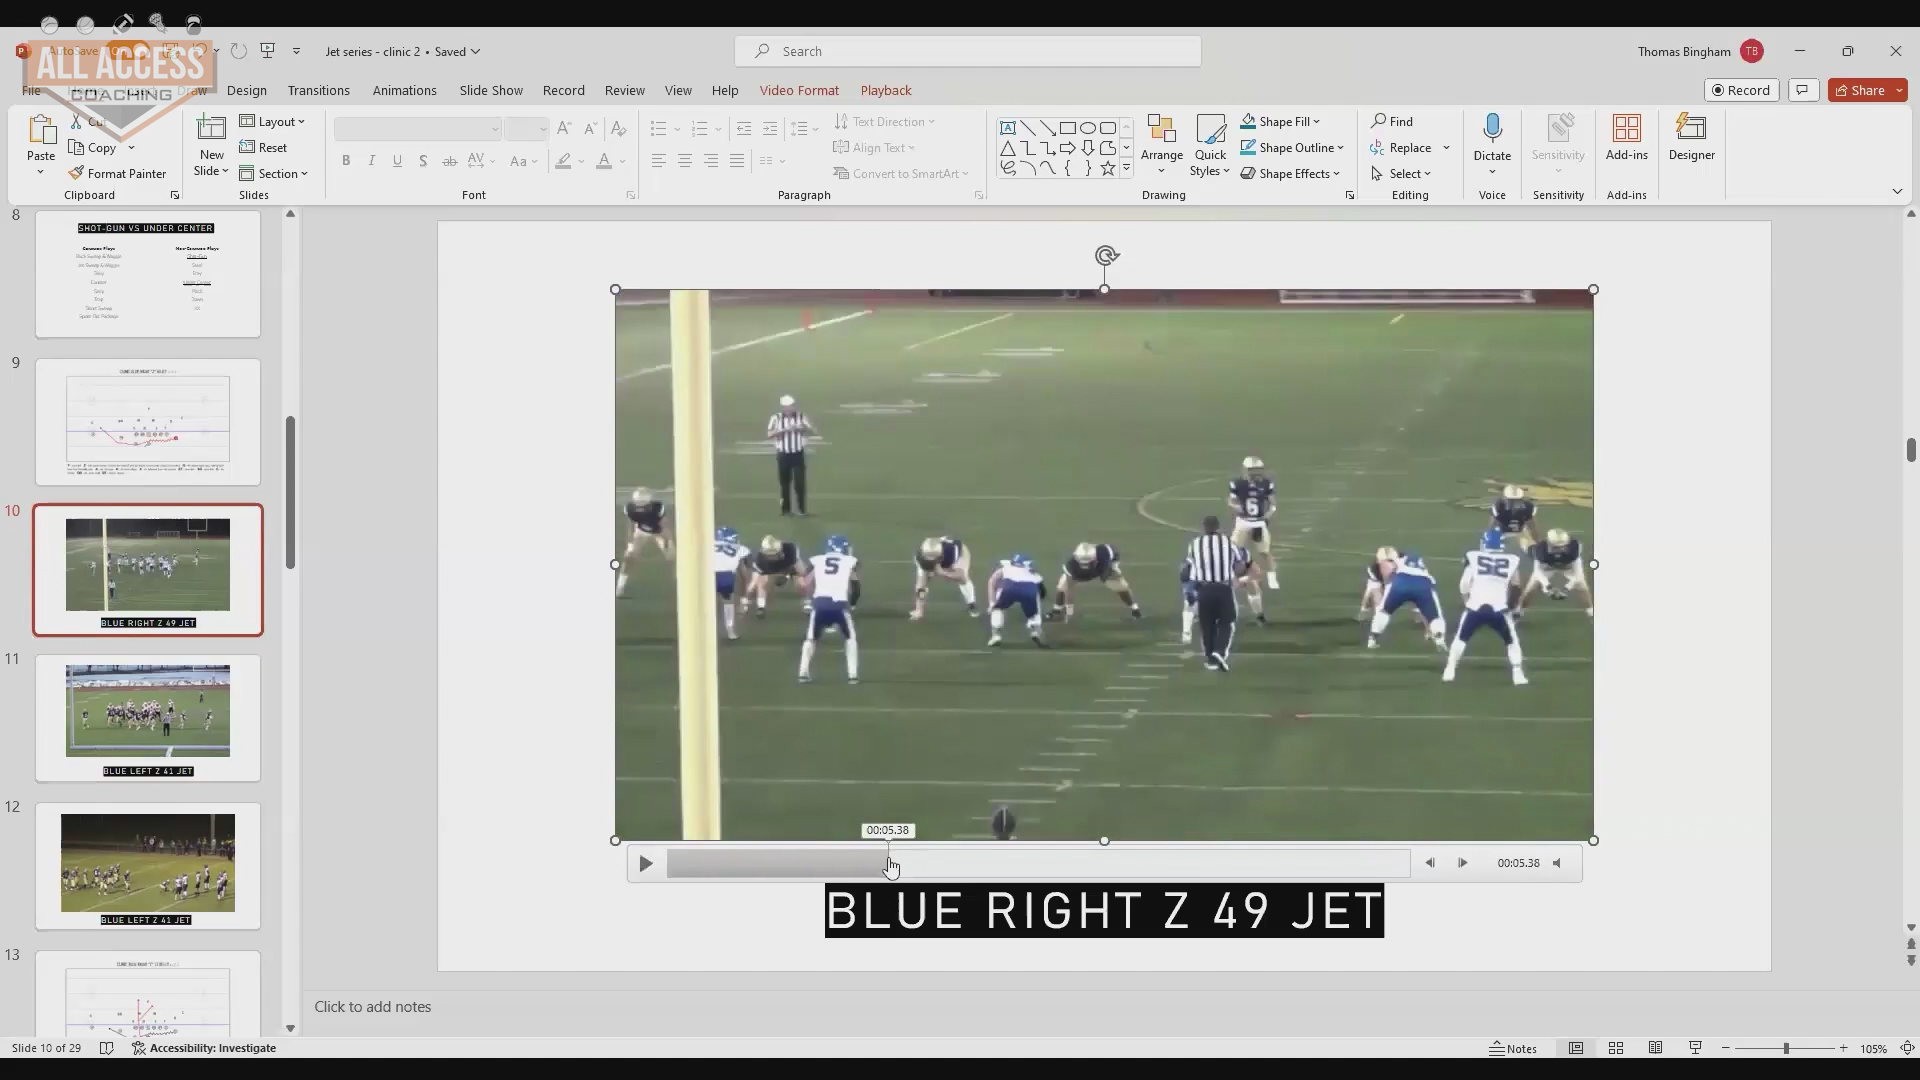This screenshot has height=1080, width=1920.
Task: Toggle italic formatting
Action: (x=372, y=160)
